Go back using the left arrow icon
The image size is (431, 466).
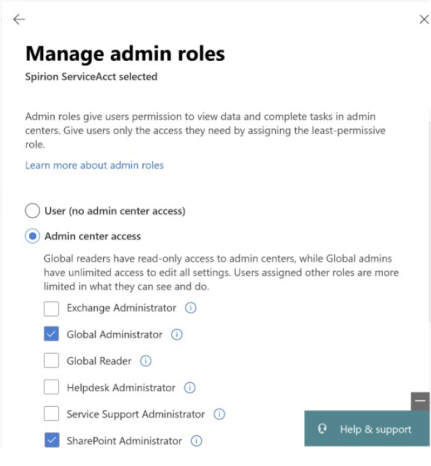19,19
